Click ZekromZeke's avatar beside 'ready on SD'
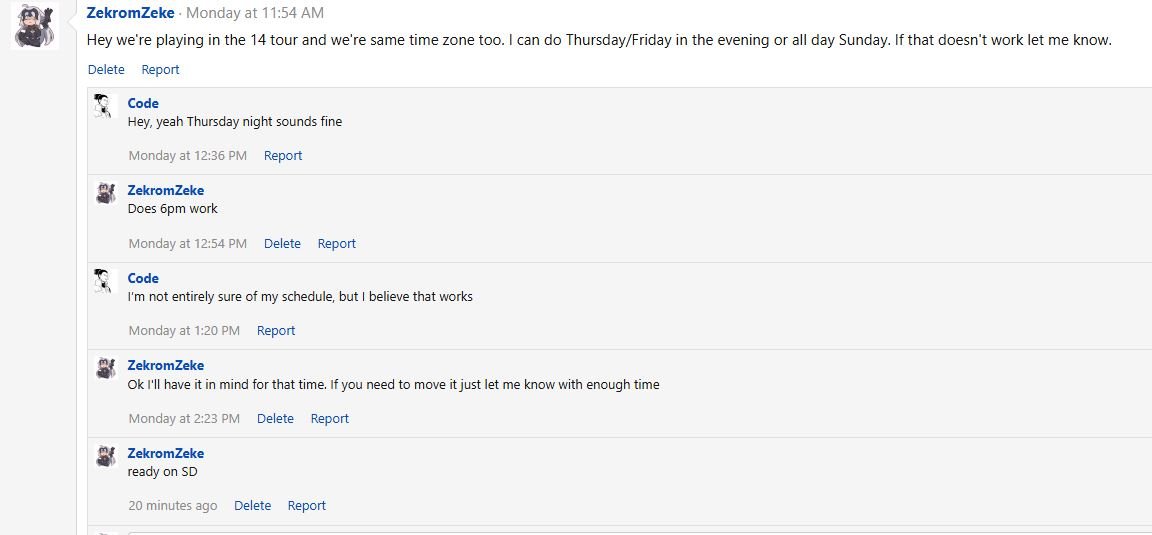Viewport: 1152px width, 535px height. coord(105,456)
